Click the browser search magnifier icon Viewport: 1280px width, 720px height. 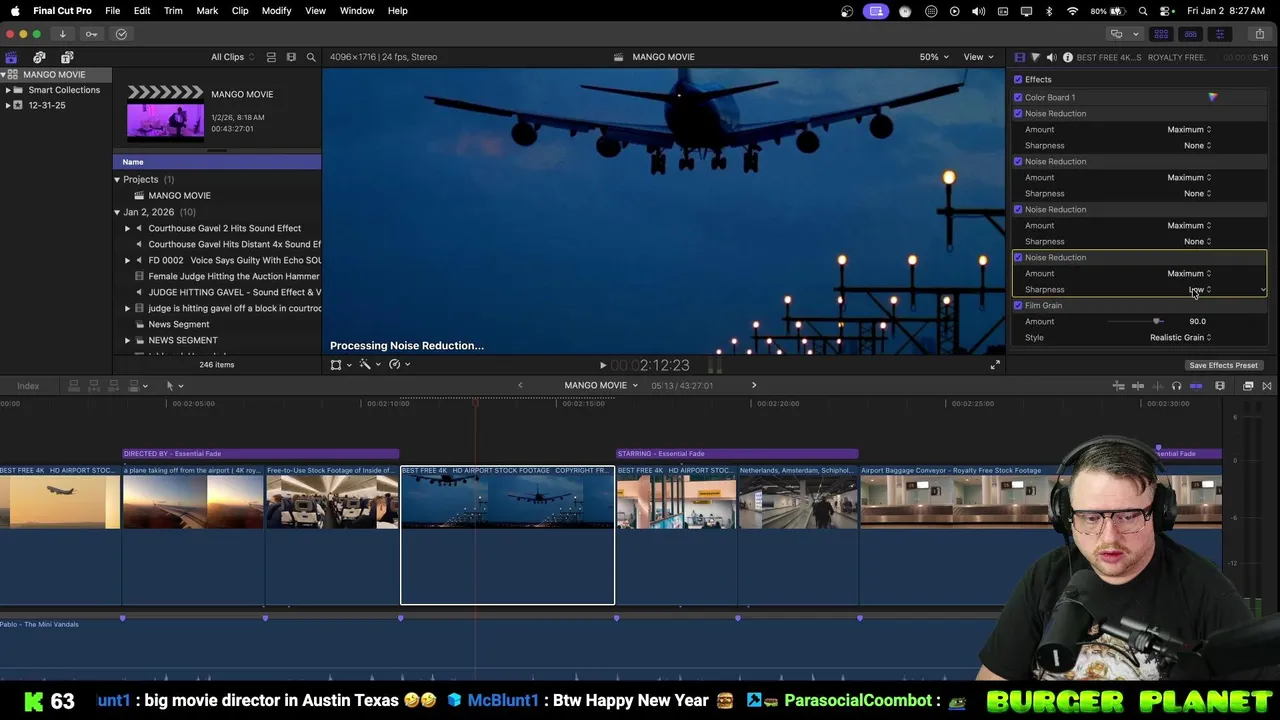pyautogui.click(x=311, y=57)
